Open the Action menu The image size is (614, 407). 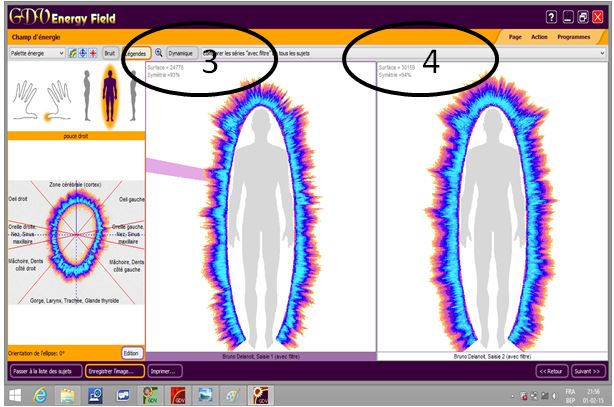540,36
